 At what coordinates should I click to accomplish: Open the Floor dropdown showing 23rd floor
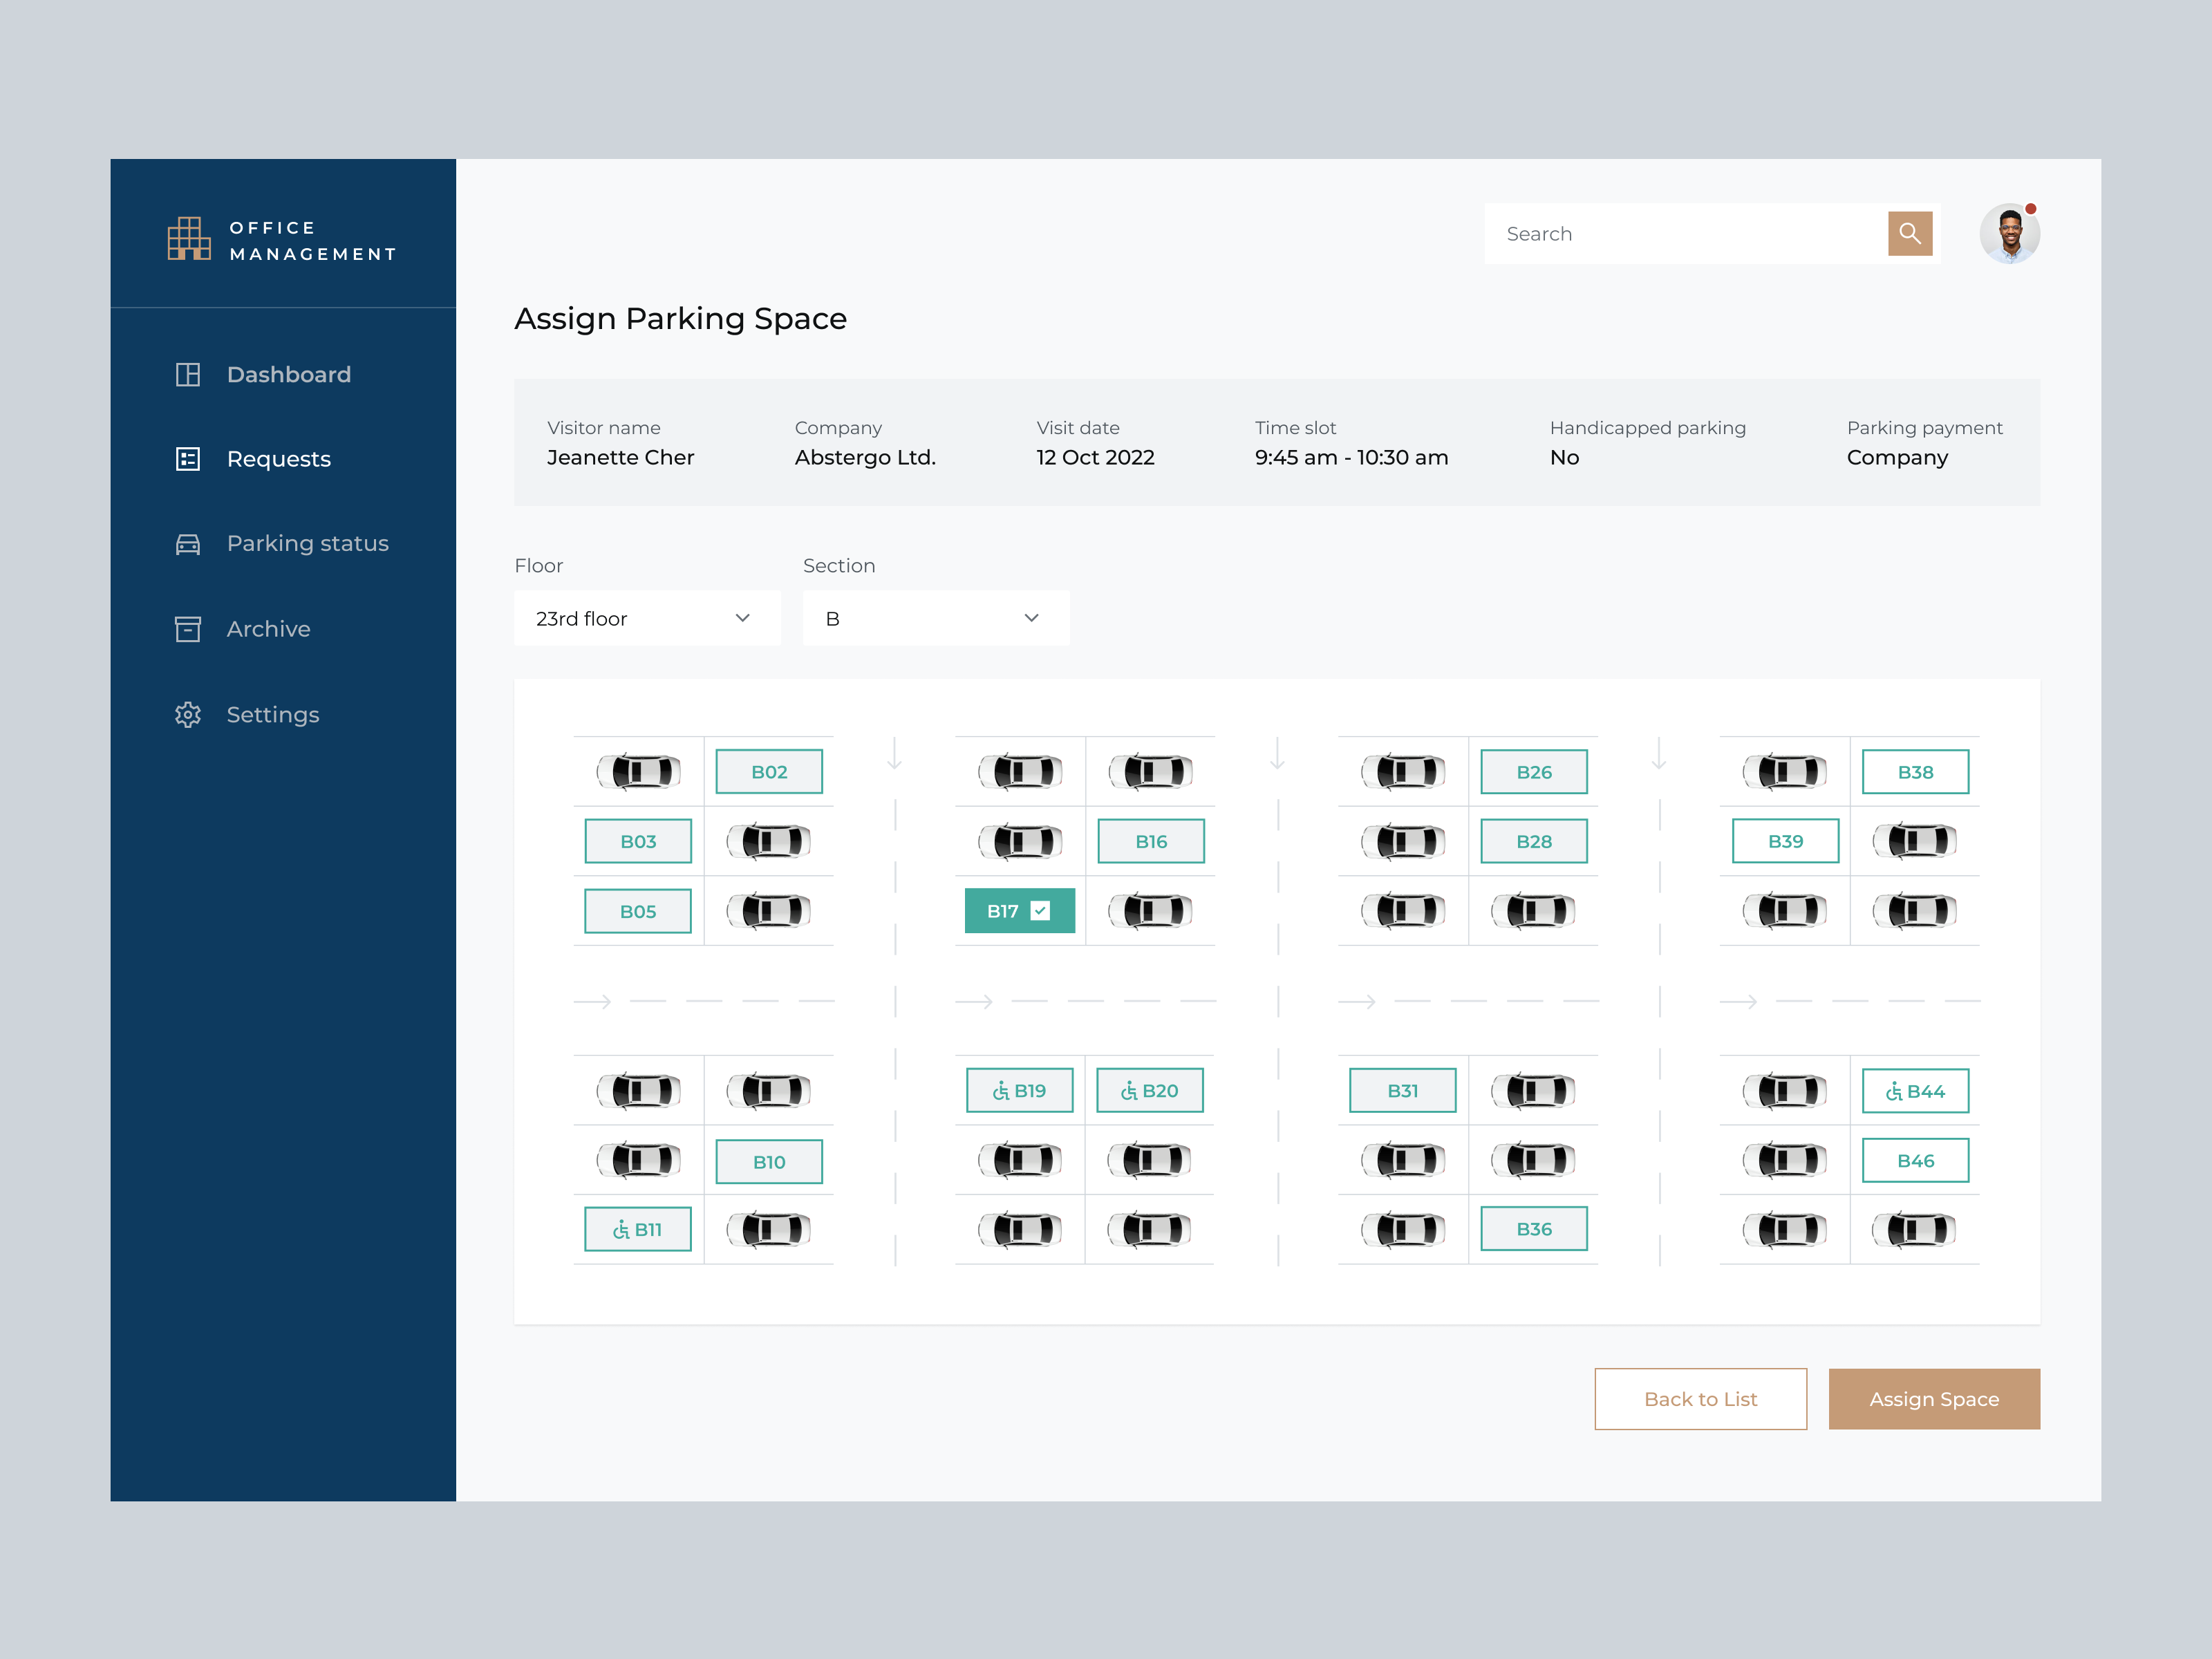(646, 618)
